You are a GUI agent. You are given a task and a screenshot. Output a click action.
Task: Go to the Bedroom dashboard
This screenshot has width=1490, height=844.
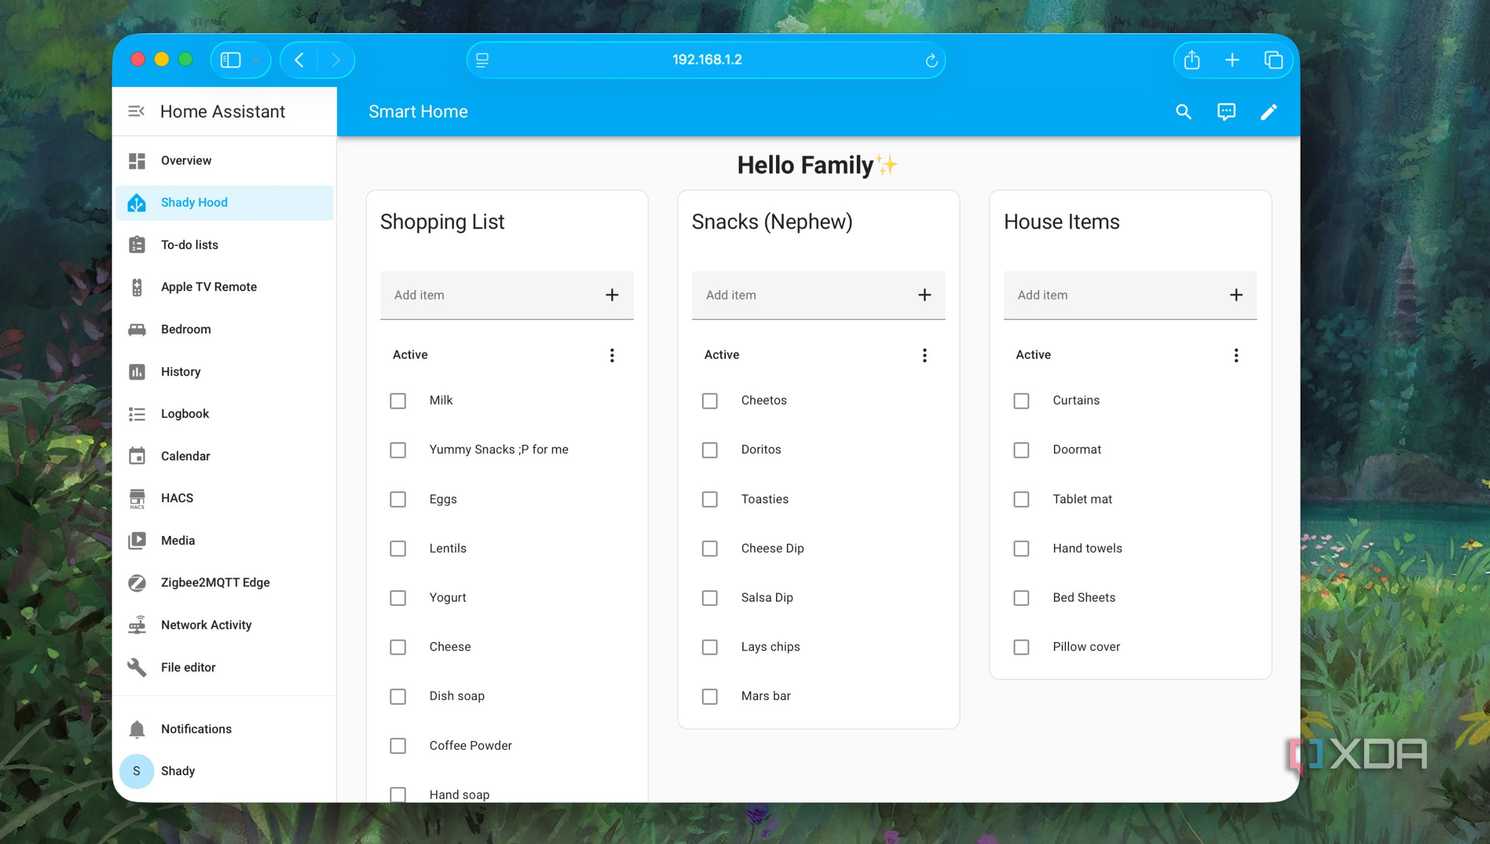pyautogui.click(x=224, y=329)
